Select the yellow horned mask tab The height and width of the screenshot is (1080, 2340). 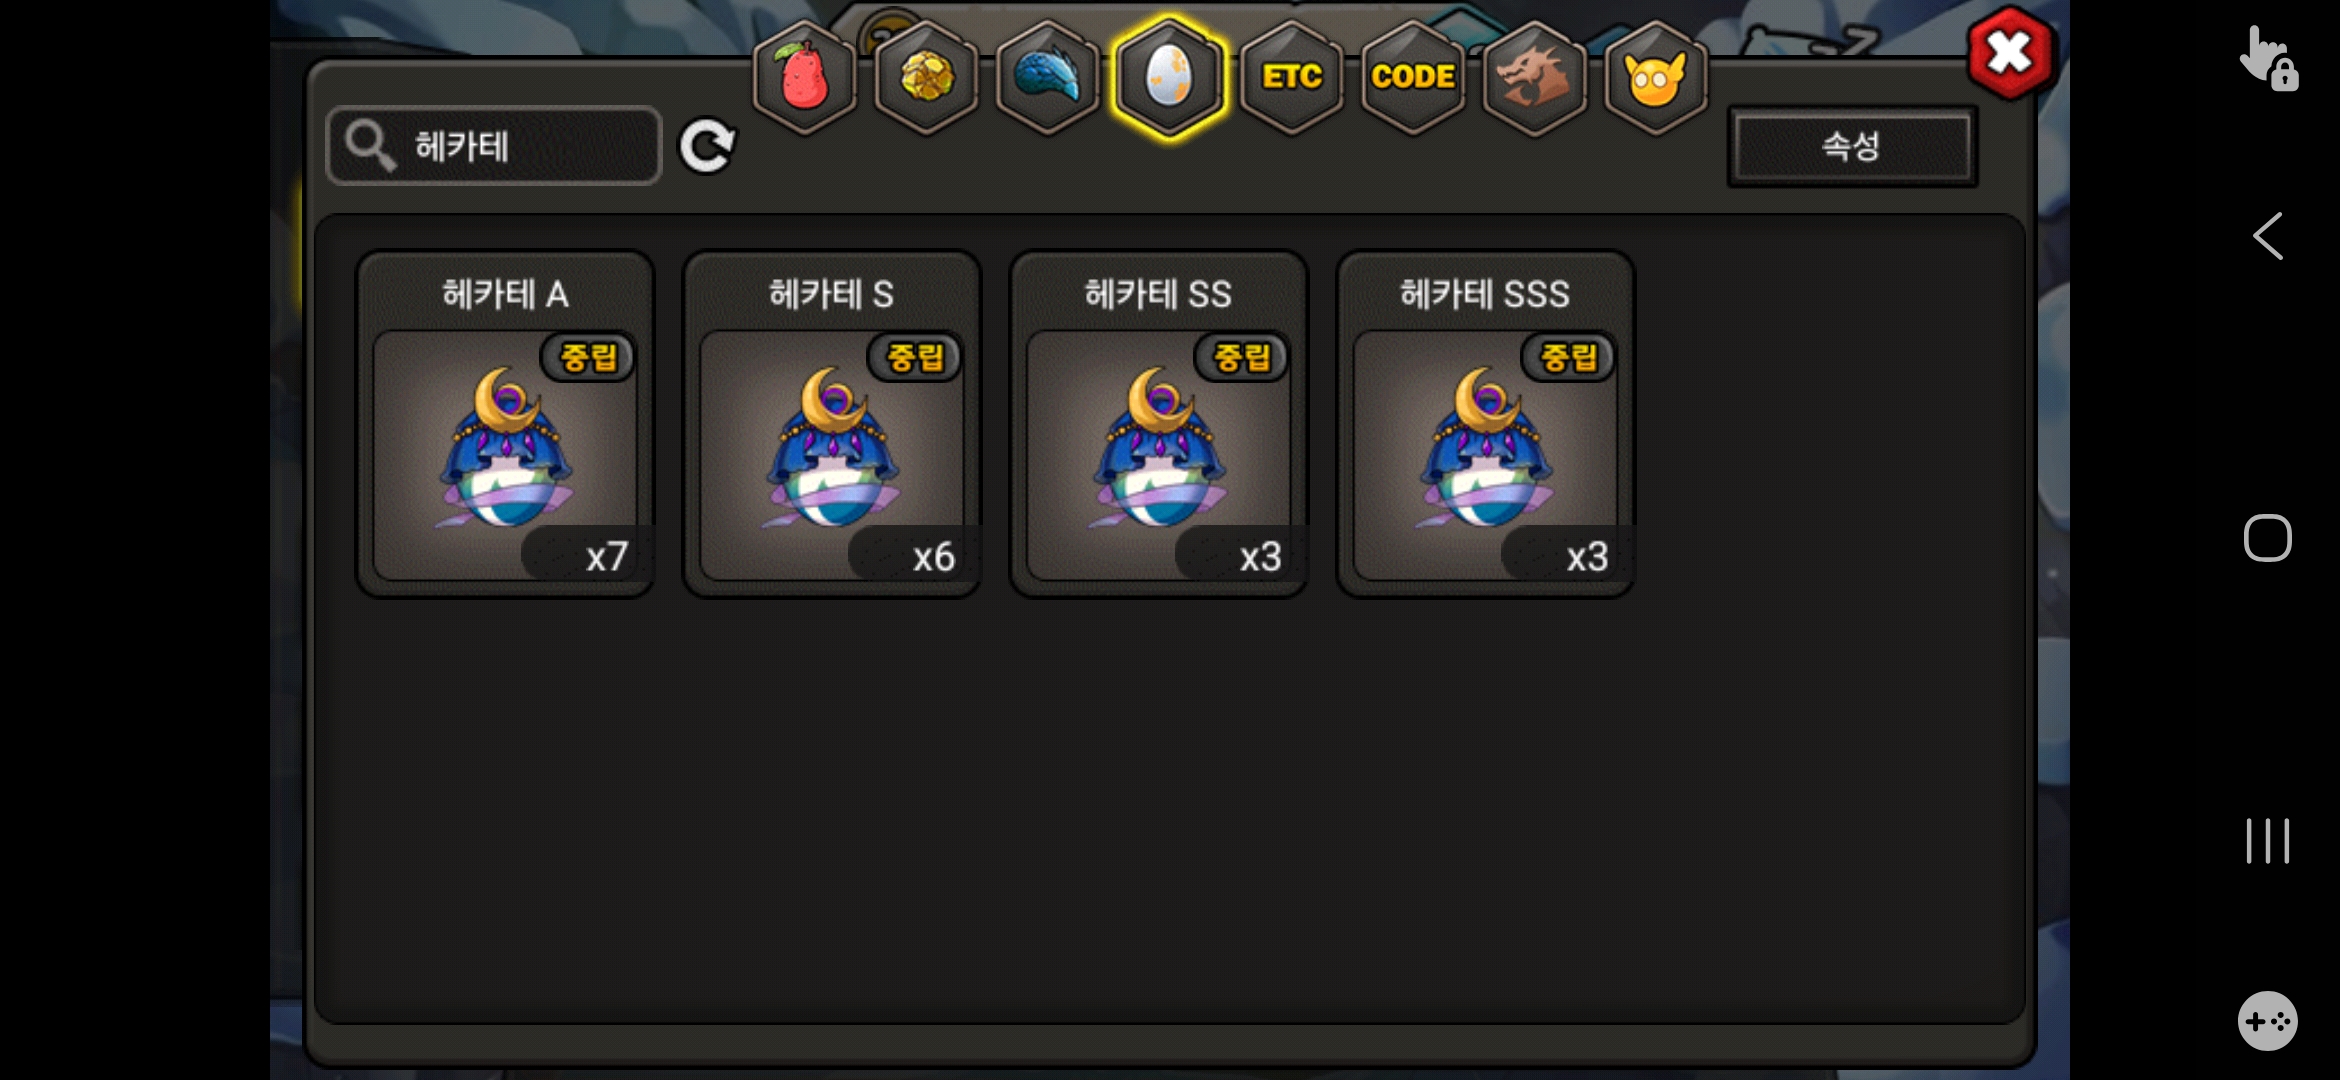coord(1655,77)
